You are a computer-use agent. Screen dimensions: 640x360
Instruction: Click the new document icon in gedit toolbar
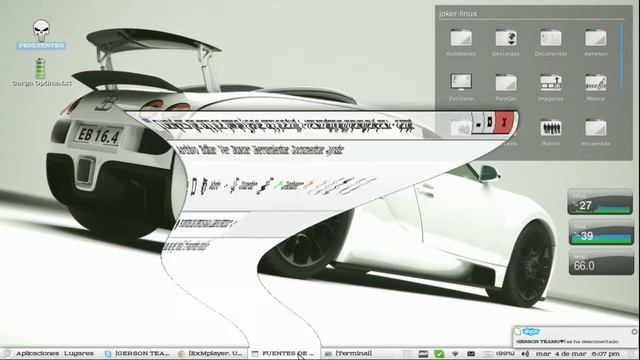click(x=193, y=187)
